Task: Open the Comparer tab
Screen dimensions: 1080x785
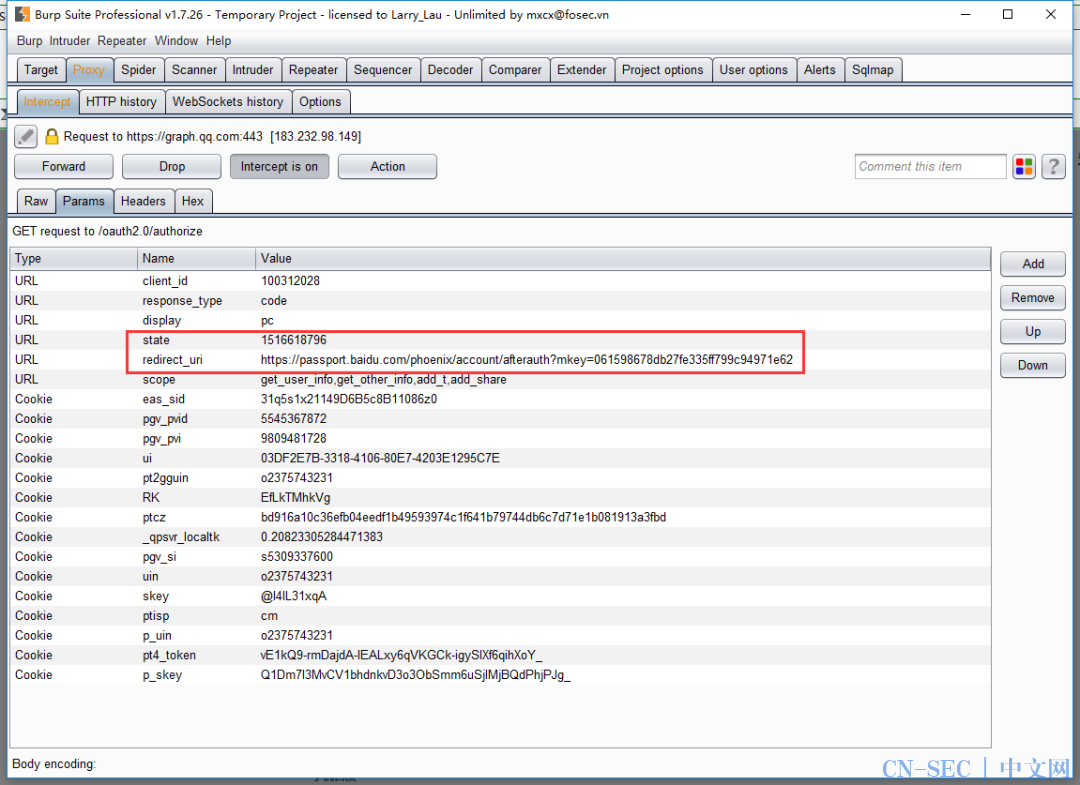Action: coord(515,70)
